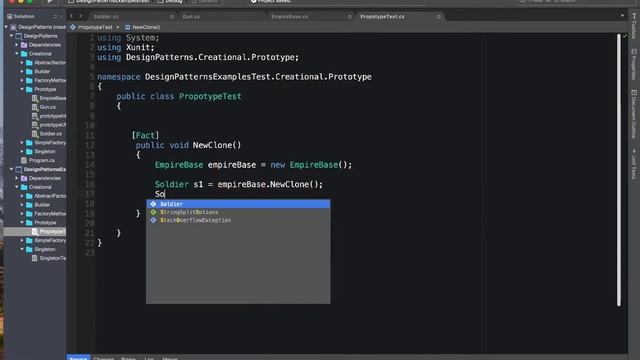Expand the test project's Builder folder
Image resolution: width=640 pixels, height=360 pixels.
pos(22,205)
